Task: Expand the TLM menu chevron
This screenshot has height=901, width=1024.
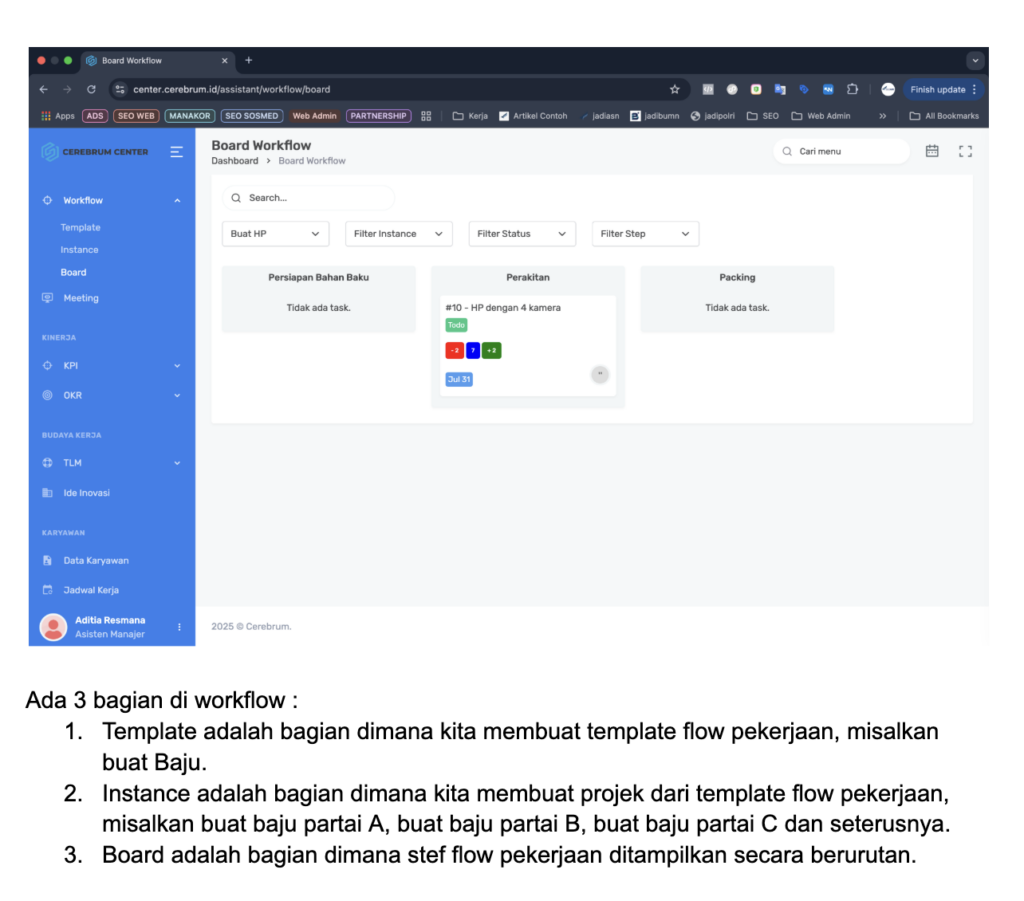Action: 177,463
